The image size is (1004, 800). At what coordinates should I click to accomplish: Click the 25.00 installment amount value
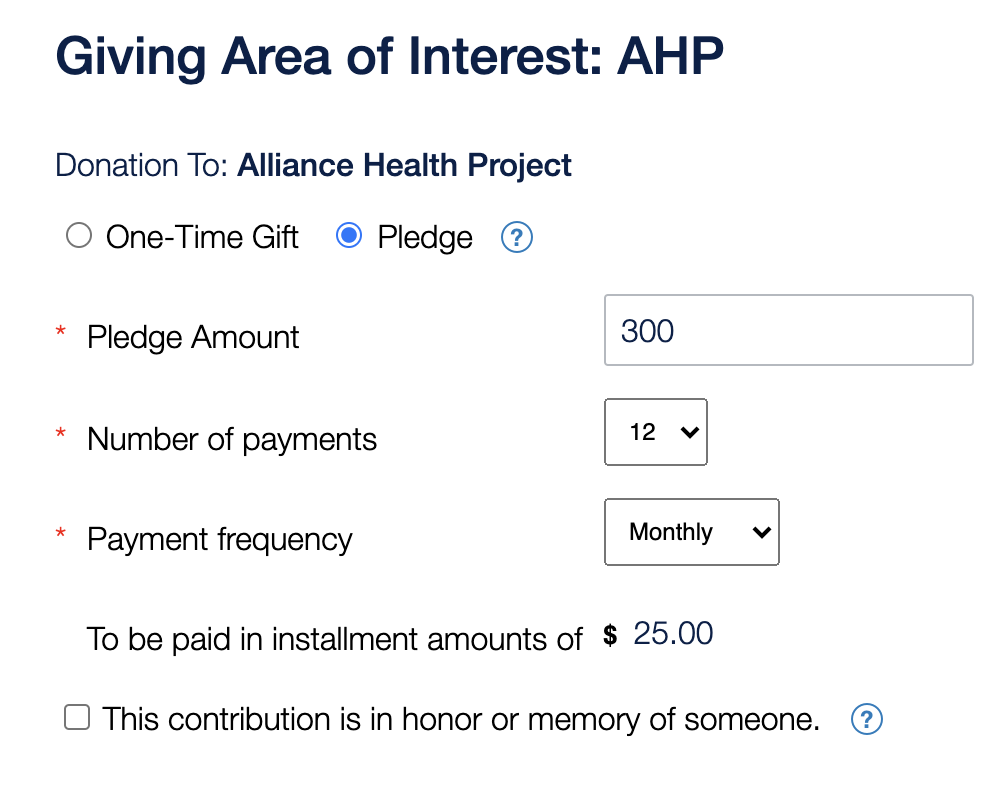pos(673,633)
